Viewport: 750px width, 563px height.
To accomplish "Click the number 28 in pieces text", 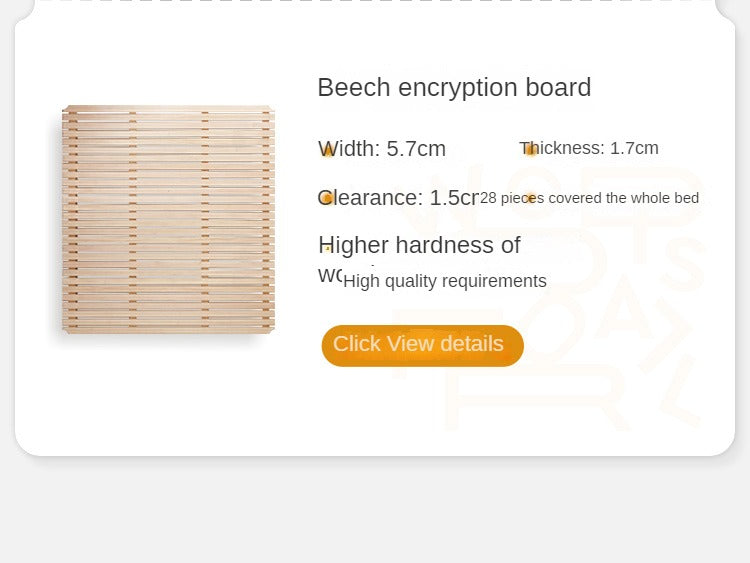I will 488,198.
